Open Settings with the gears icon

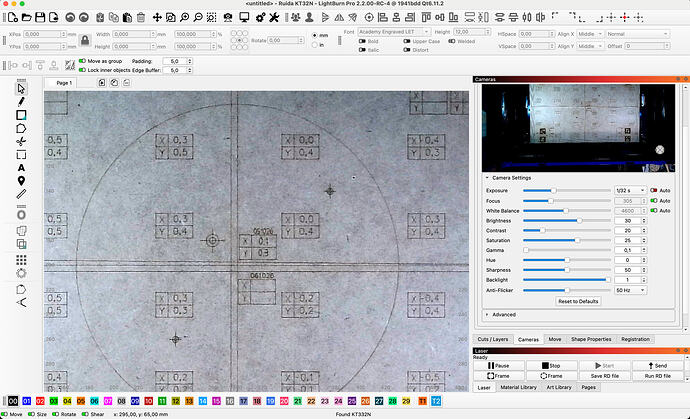tap(261, 18)
